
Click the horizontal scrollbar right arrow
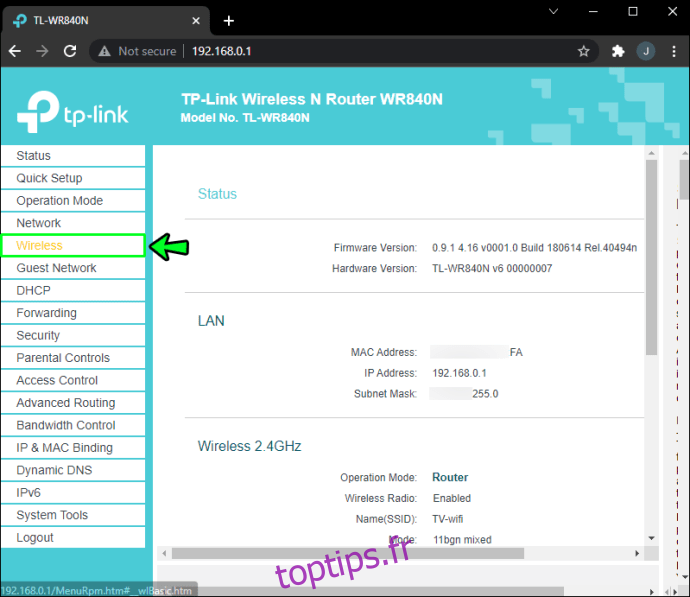(637, 553)
